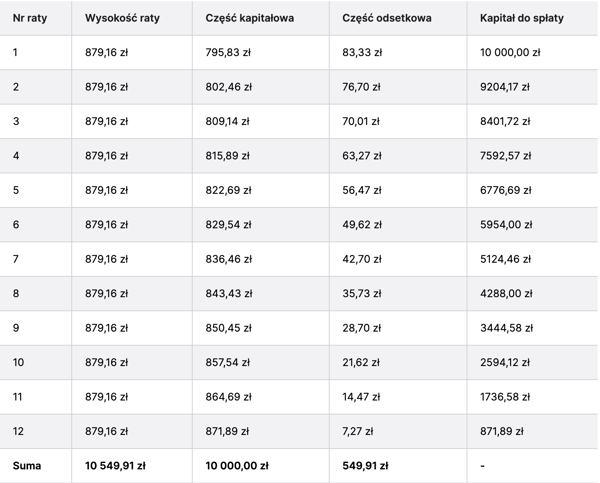Screen dimensions: 600x483
Task: Click the 10 000,00 zł remaining capital cell
Action: point(510,52)
